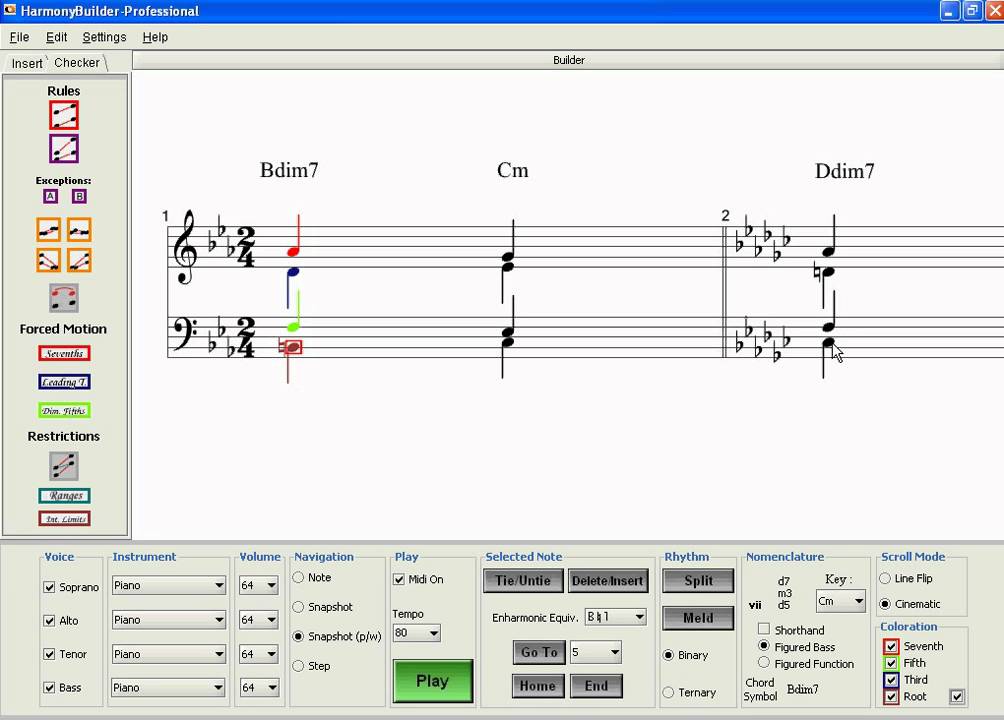Toggle the Ranges restriction icon
The height and width of the screenshot is (720, 1004).
[64, 496]
